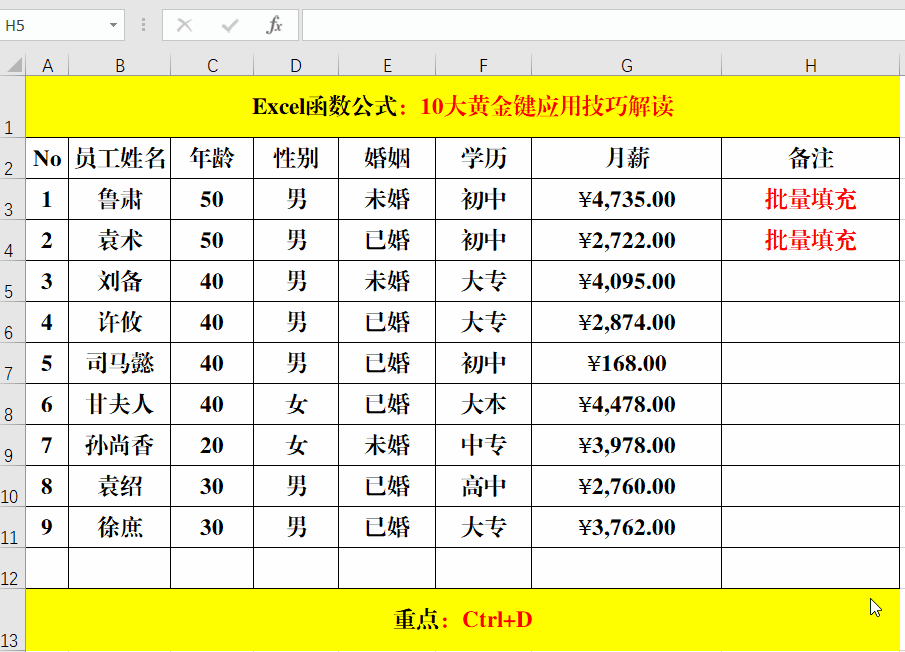
Task: Select column G header
Action: point(626,65)
